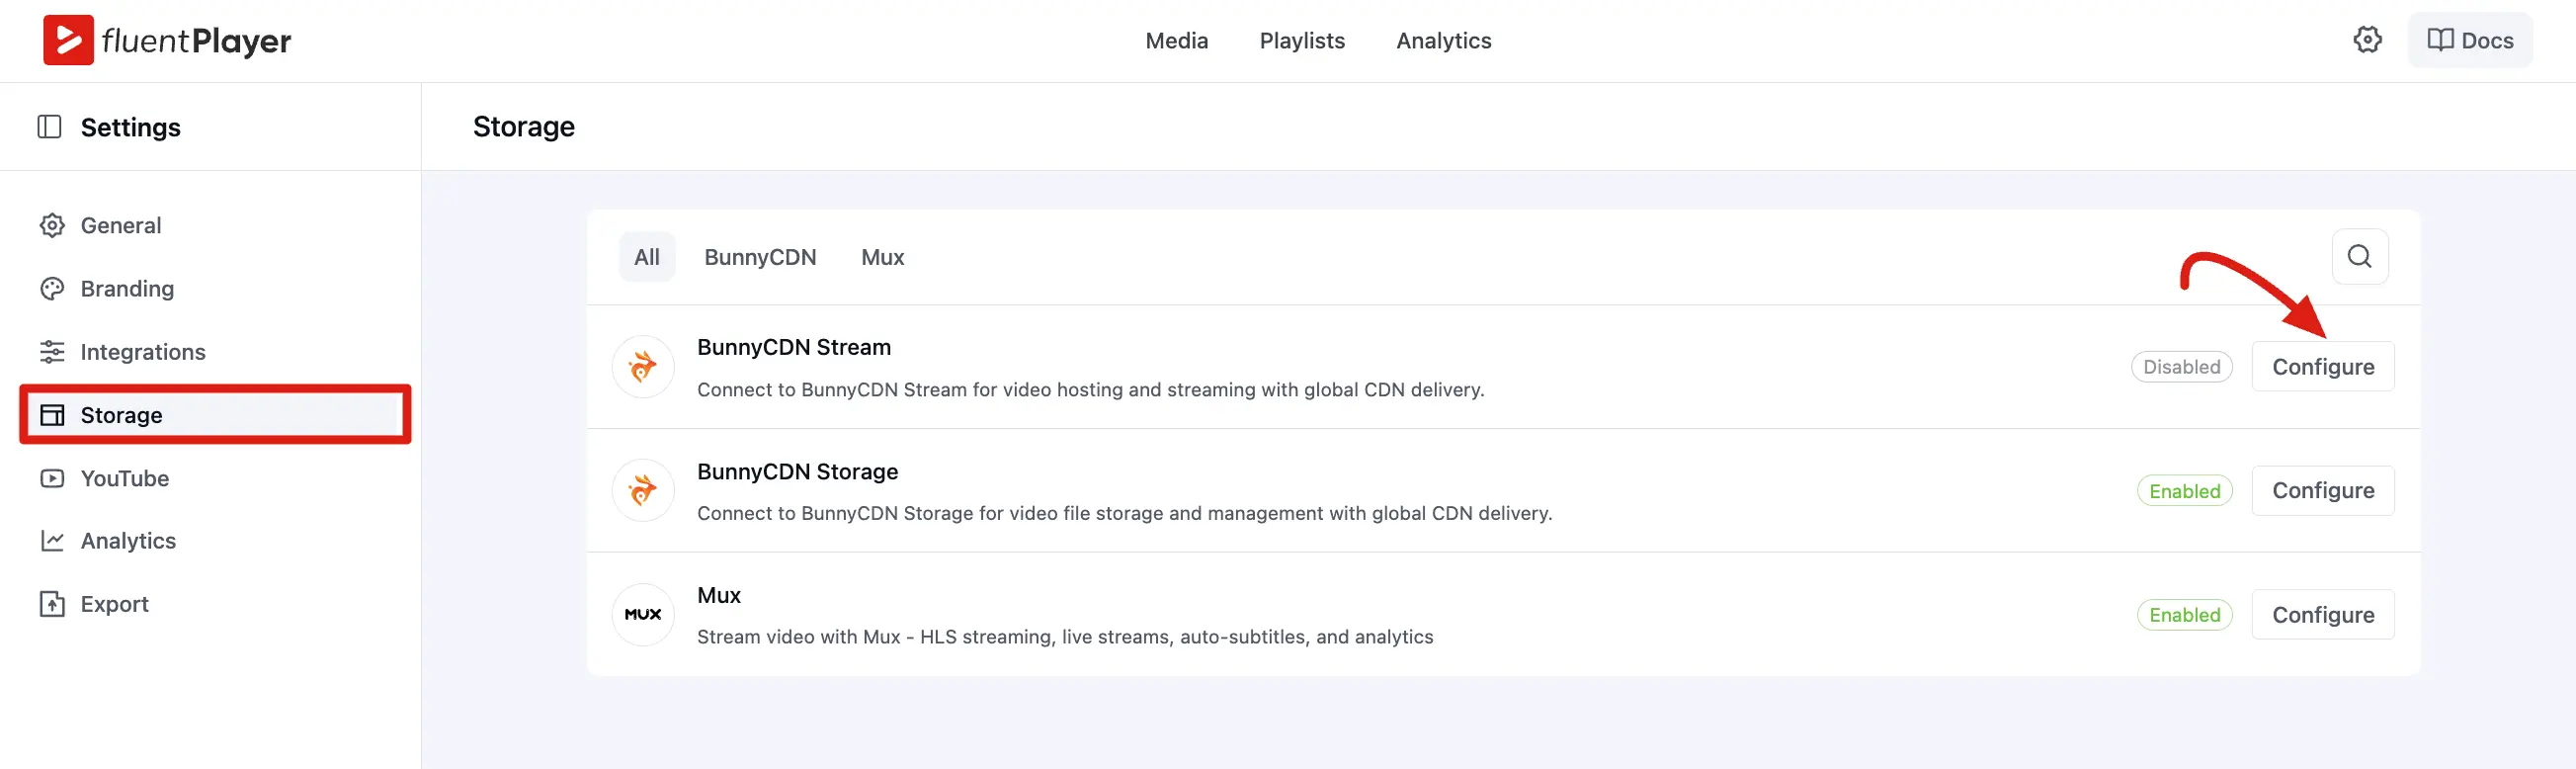Viewport: 2576px width, 769px height.
Task: Configure the Mux provider
Action: 2322,615
